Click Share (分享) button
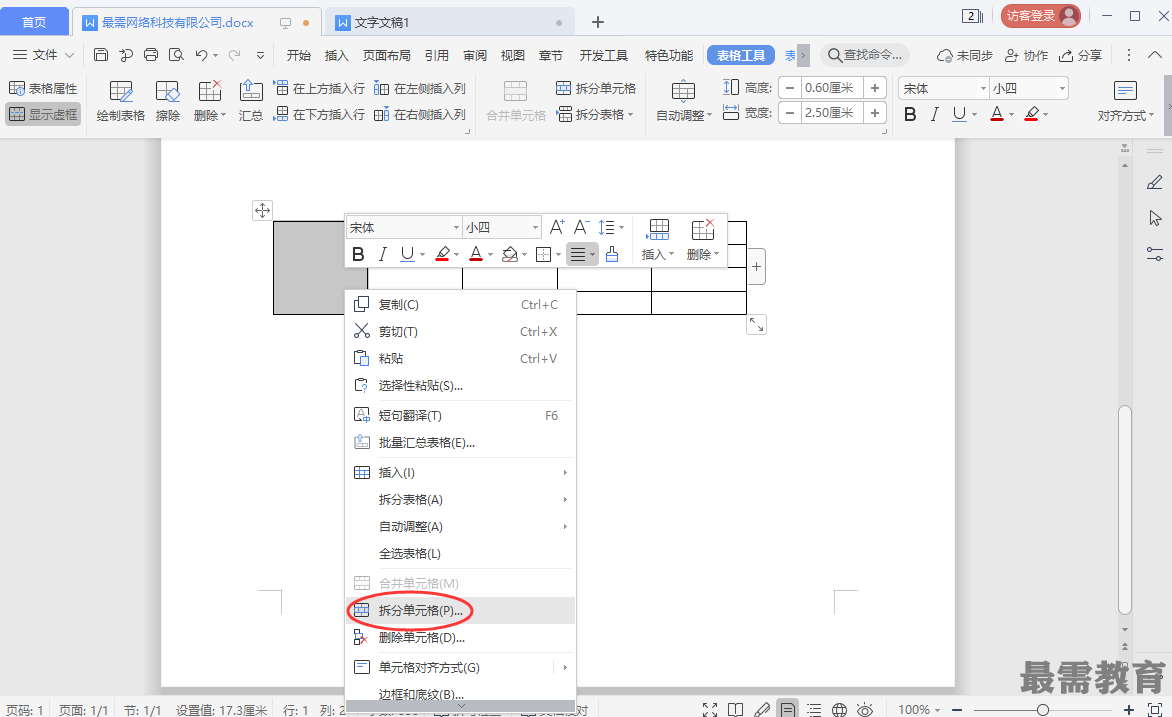Viewport: 1172px width, 717px height. pos(1080,55)
